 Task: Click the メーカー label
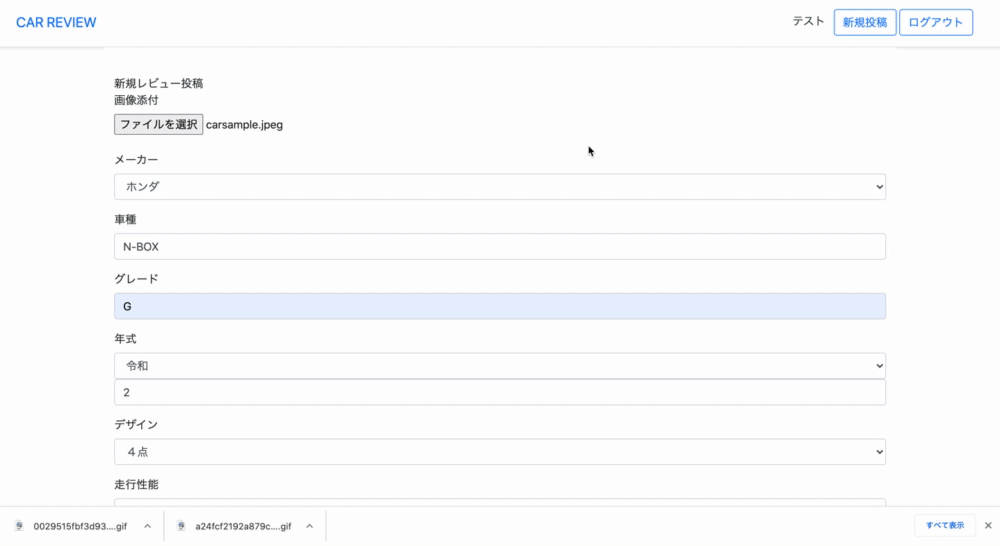pyautogui.click(x=136, y=159)
